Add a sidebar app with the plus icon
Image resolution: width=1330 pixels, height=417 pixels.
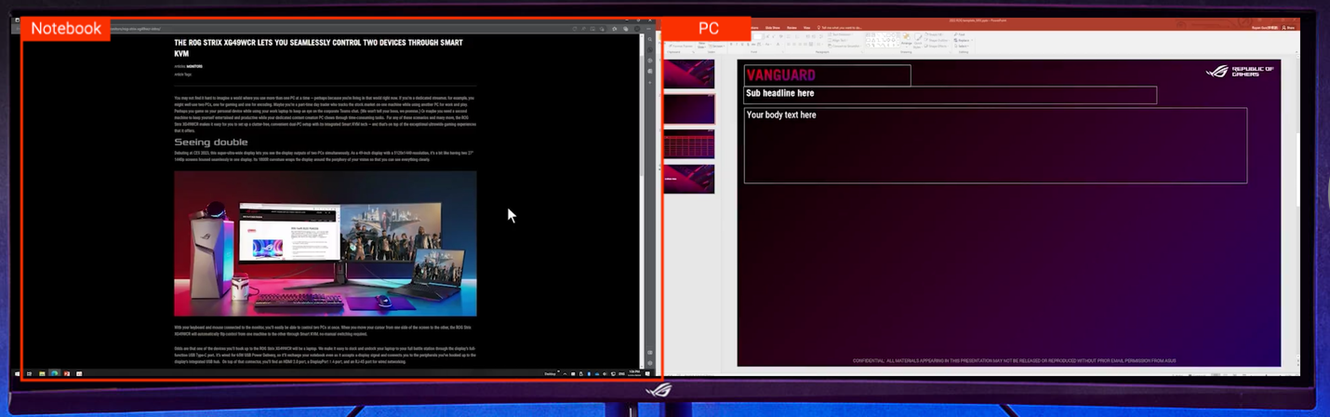point(650,83)
